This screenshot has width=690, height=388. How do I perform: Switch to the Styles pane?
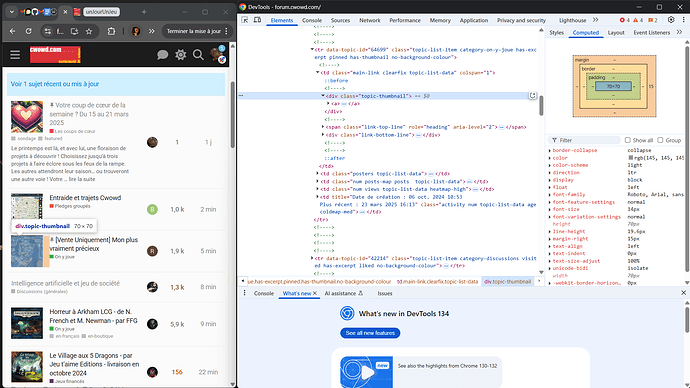[x=556, y=33]
